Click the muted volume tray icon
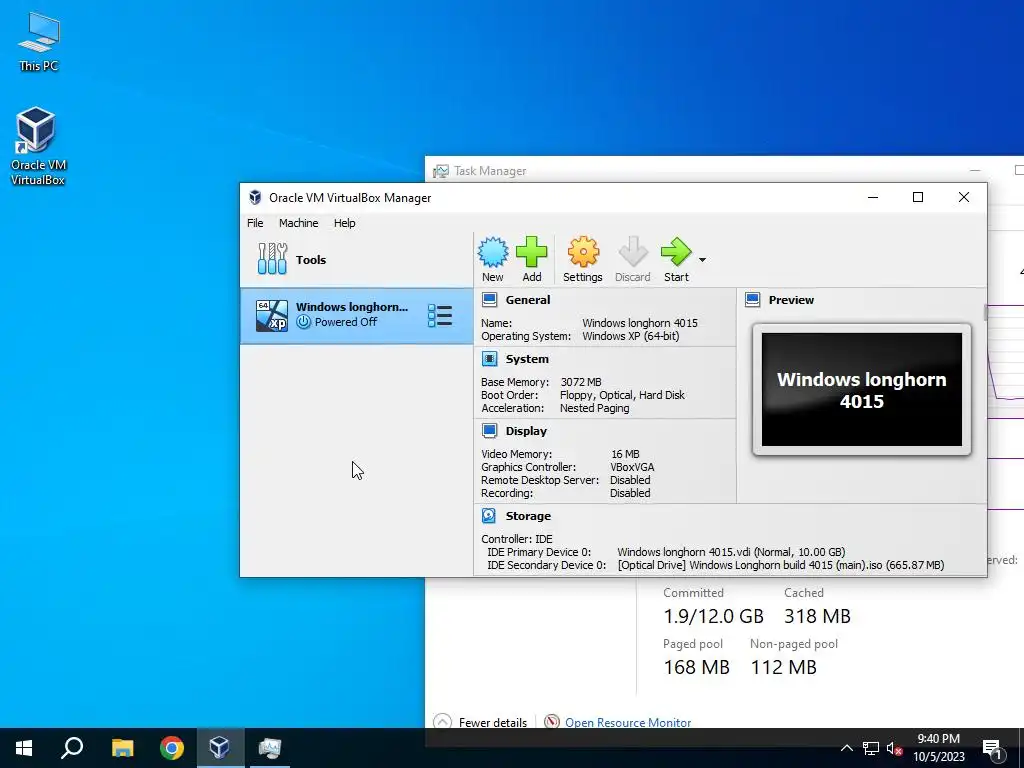The width and height of the screenshot is (1024, 768). (x=894, y=748)
